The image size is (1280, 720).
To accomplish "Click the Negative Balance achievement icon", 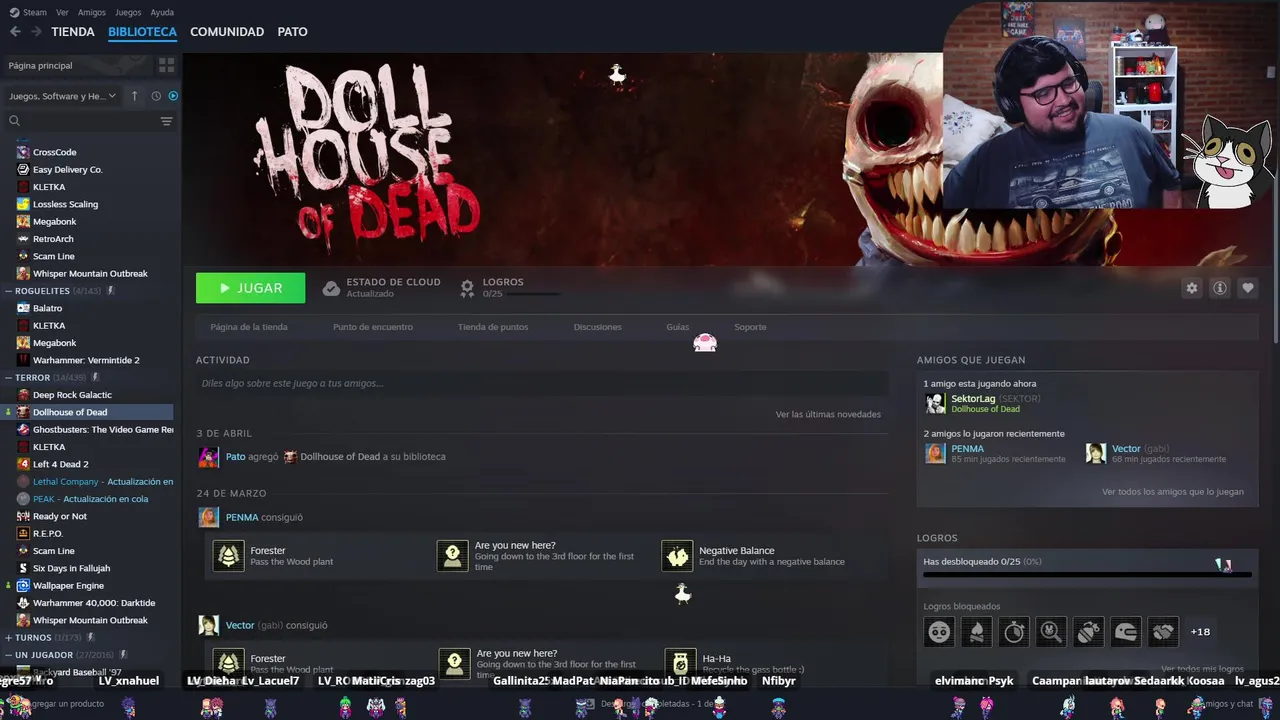I will 677,556.
